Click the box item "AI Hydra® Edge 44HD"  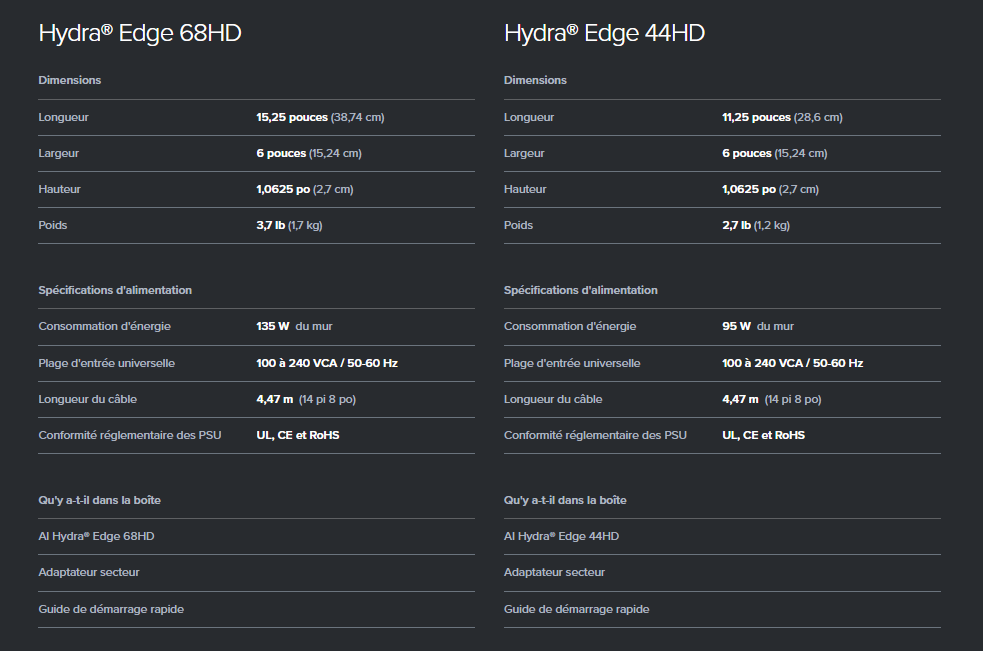coord(562,536)
